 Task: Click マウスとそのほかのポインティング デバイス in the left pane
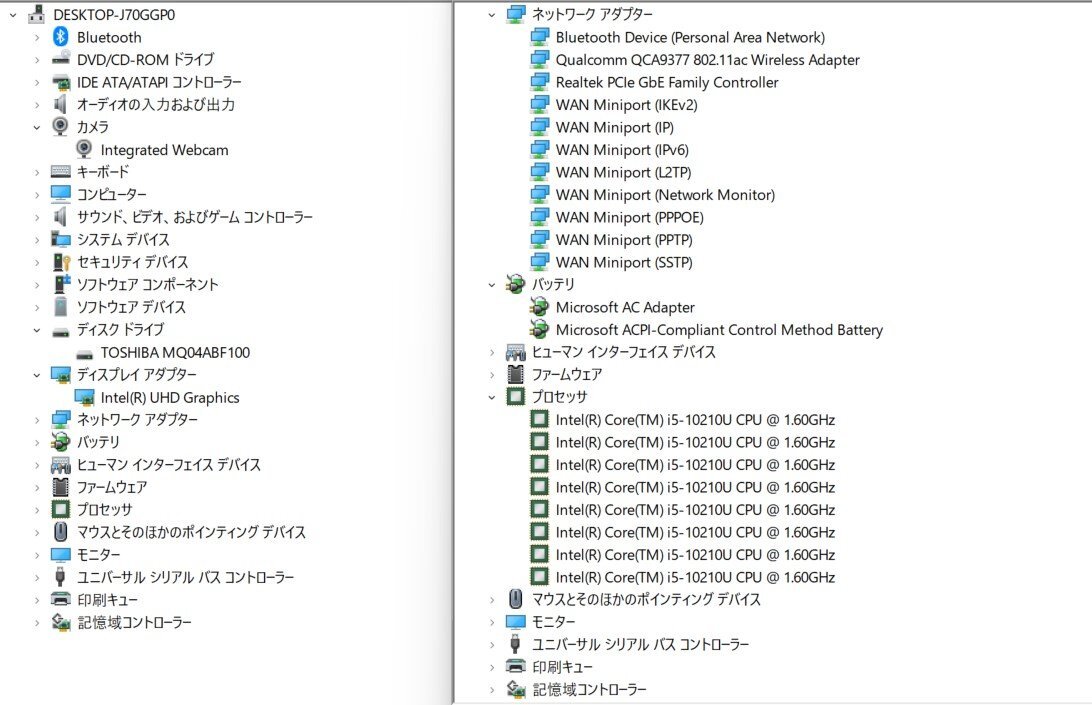point(191,532)
